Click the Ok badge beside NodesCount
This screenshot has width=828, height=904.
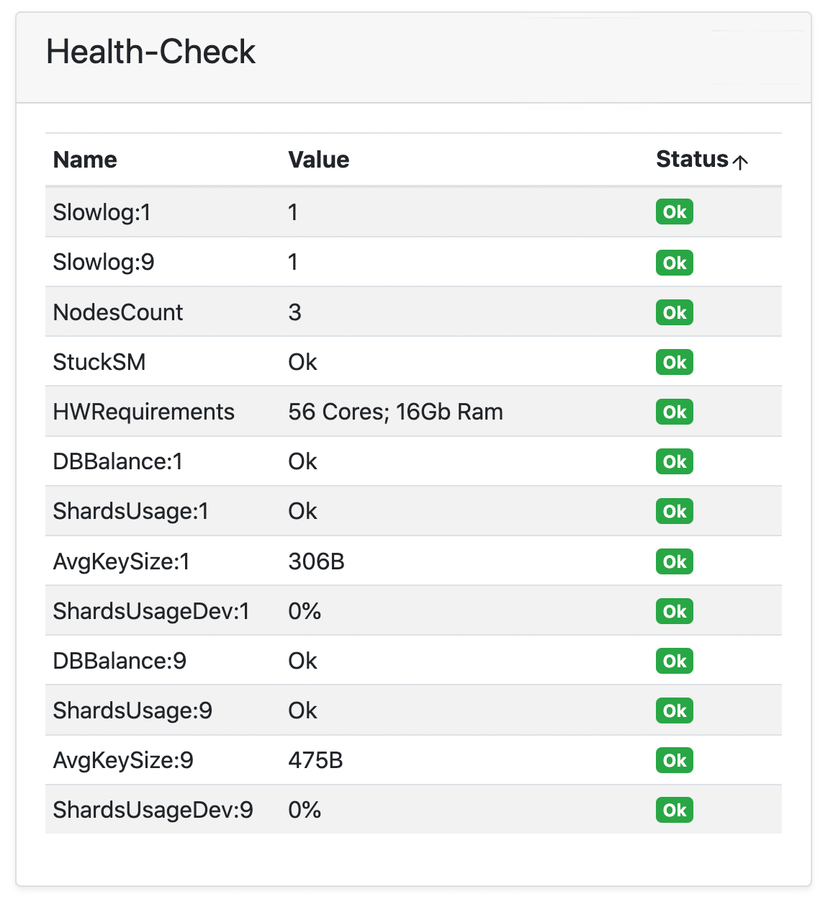click(674, 312)
